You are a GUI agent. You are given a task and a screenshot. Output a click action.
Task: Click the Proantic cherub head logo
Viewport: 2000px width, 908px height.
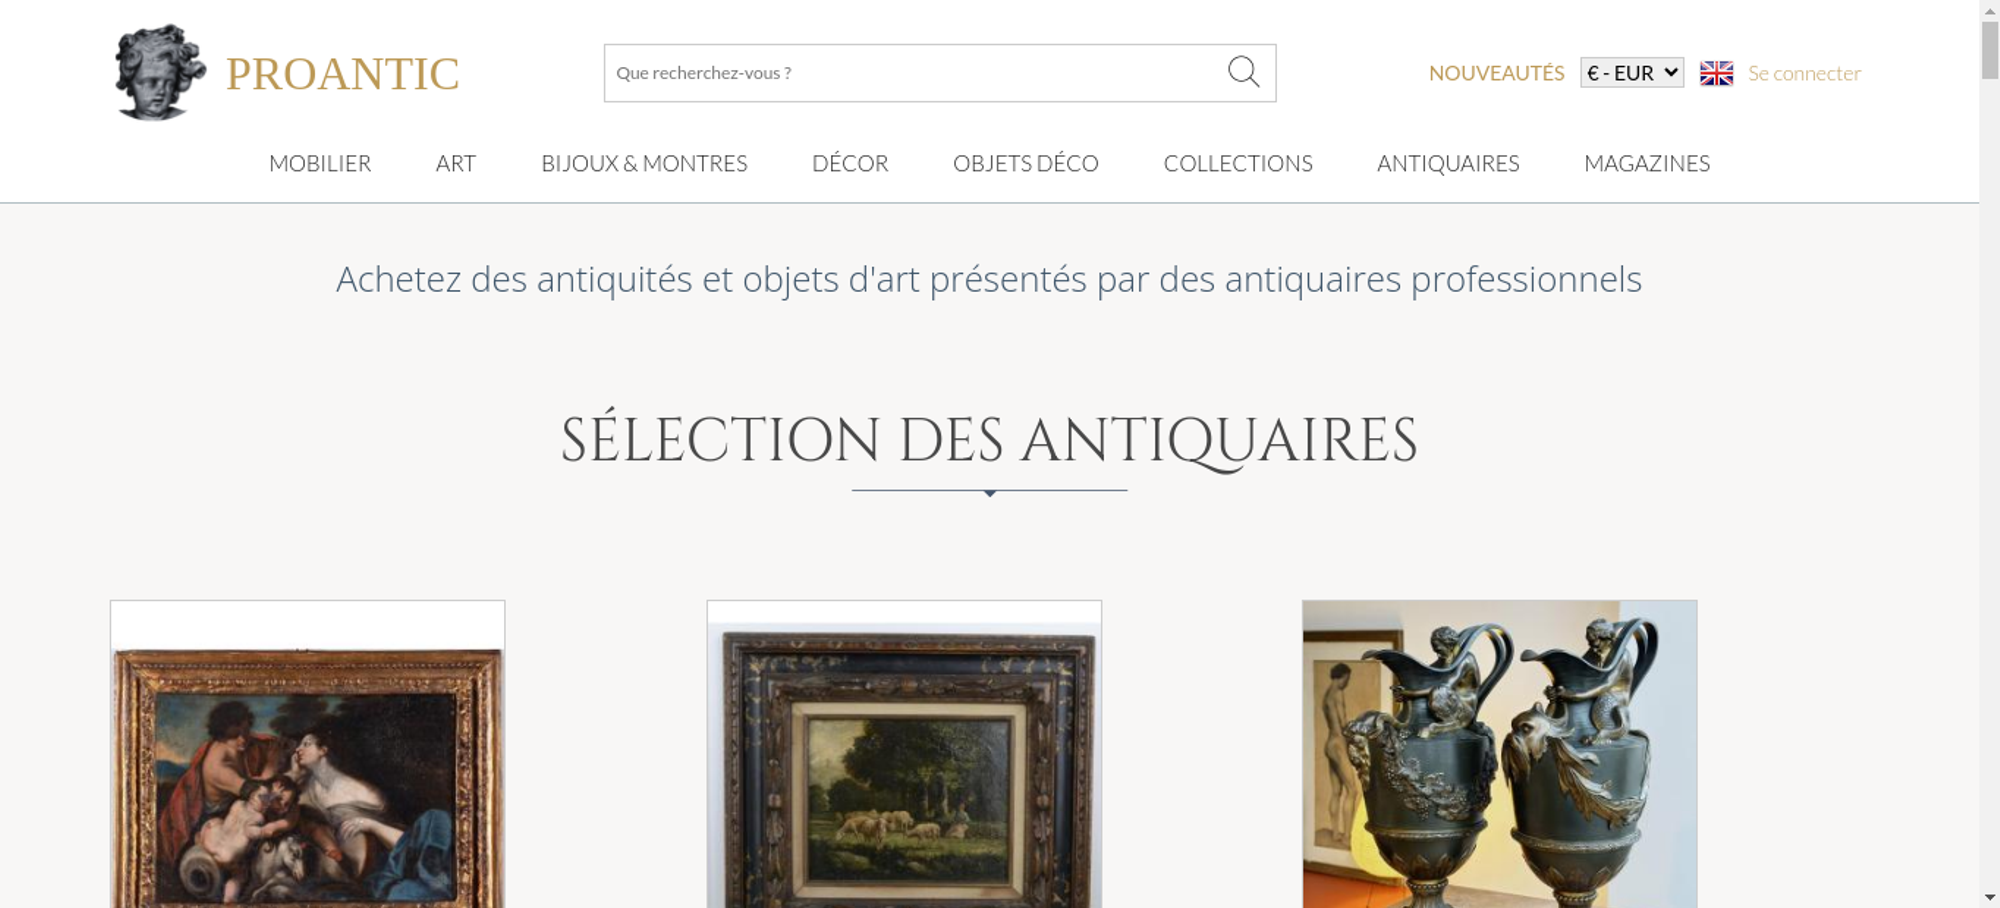click(160, 73)
